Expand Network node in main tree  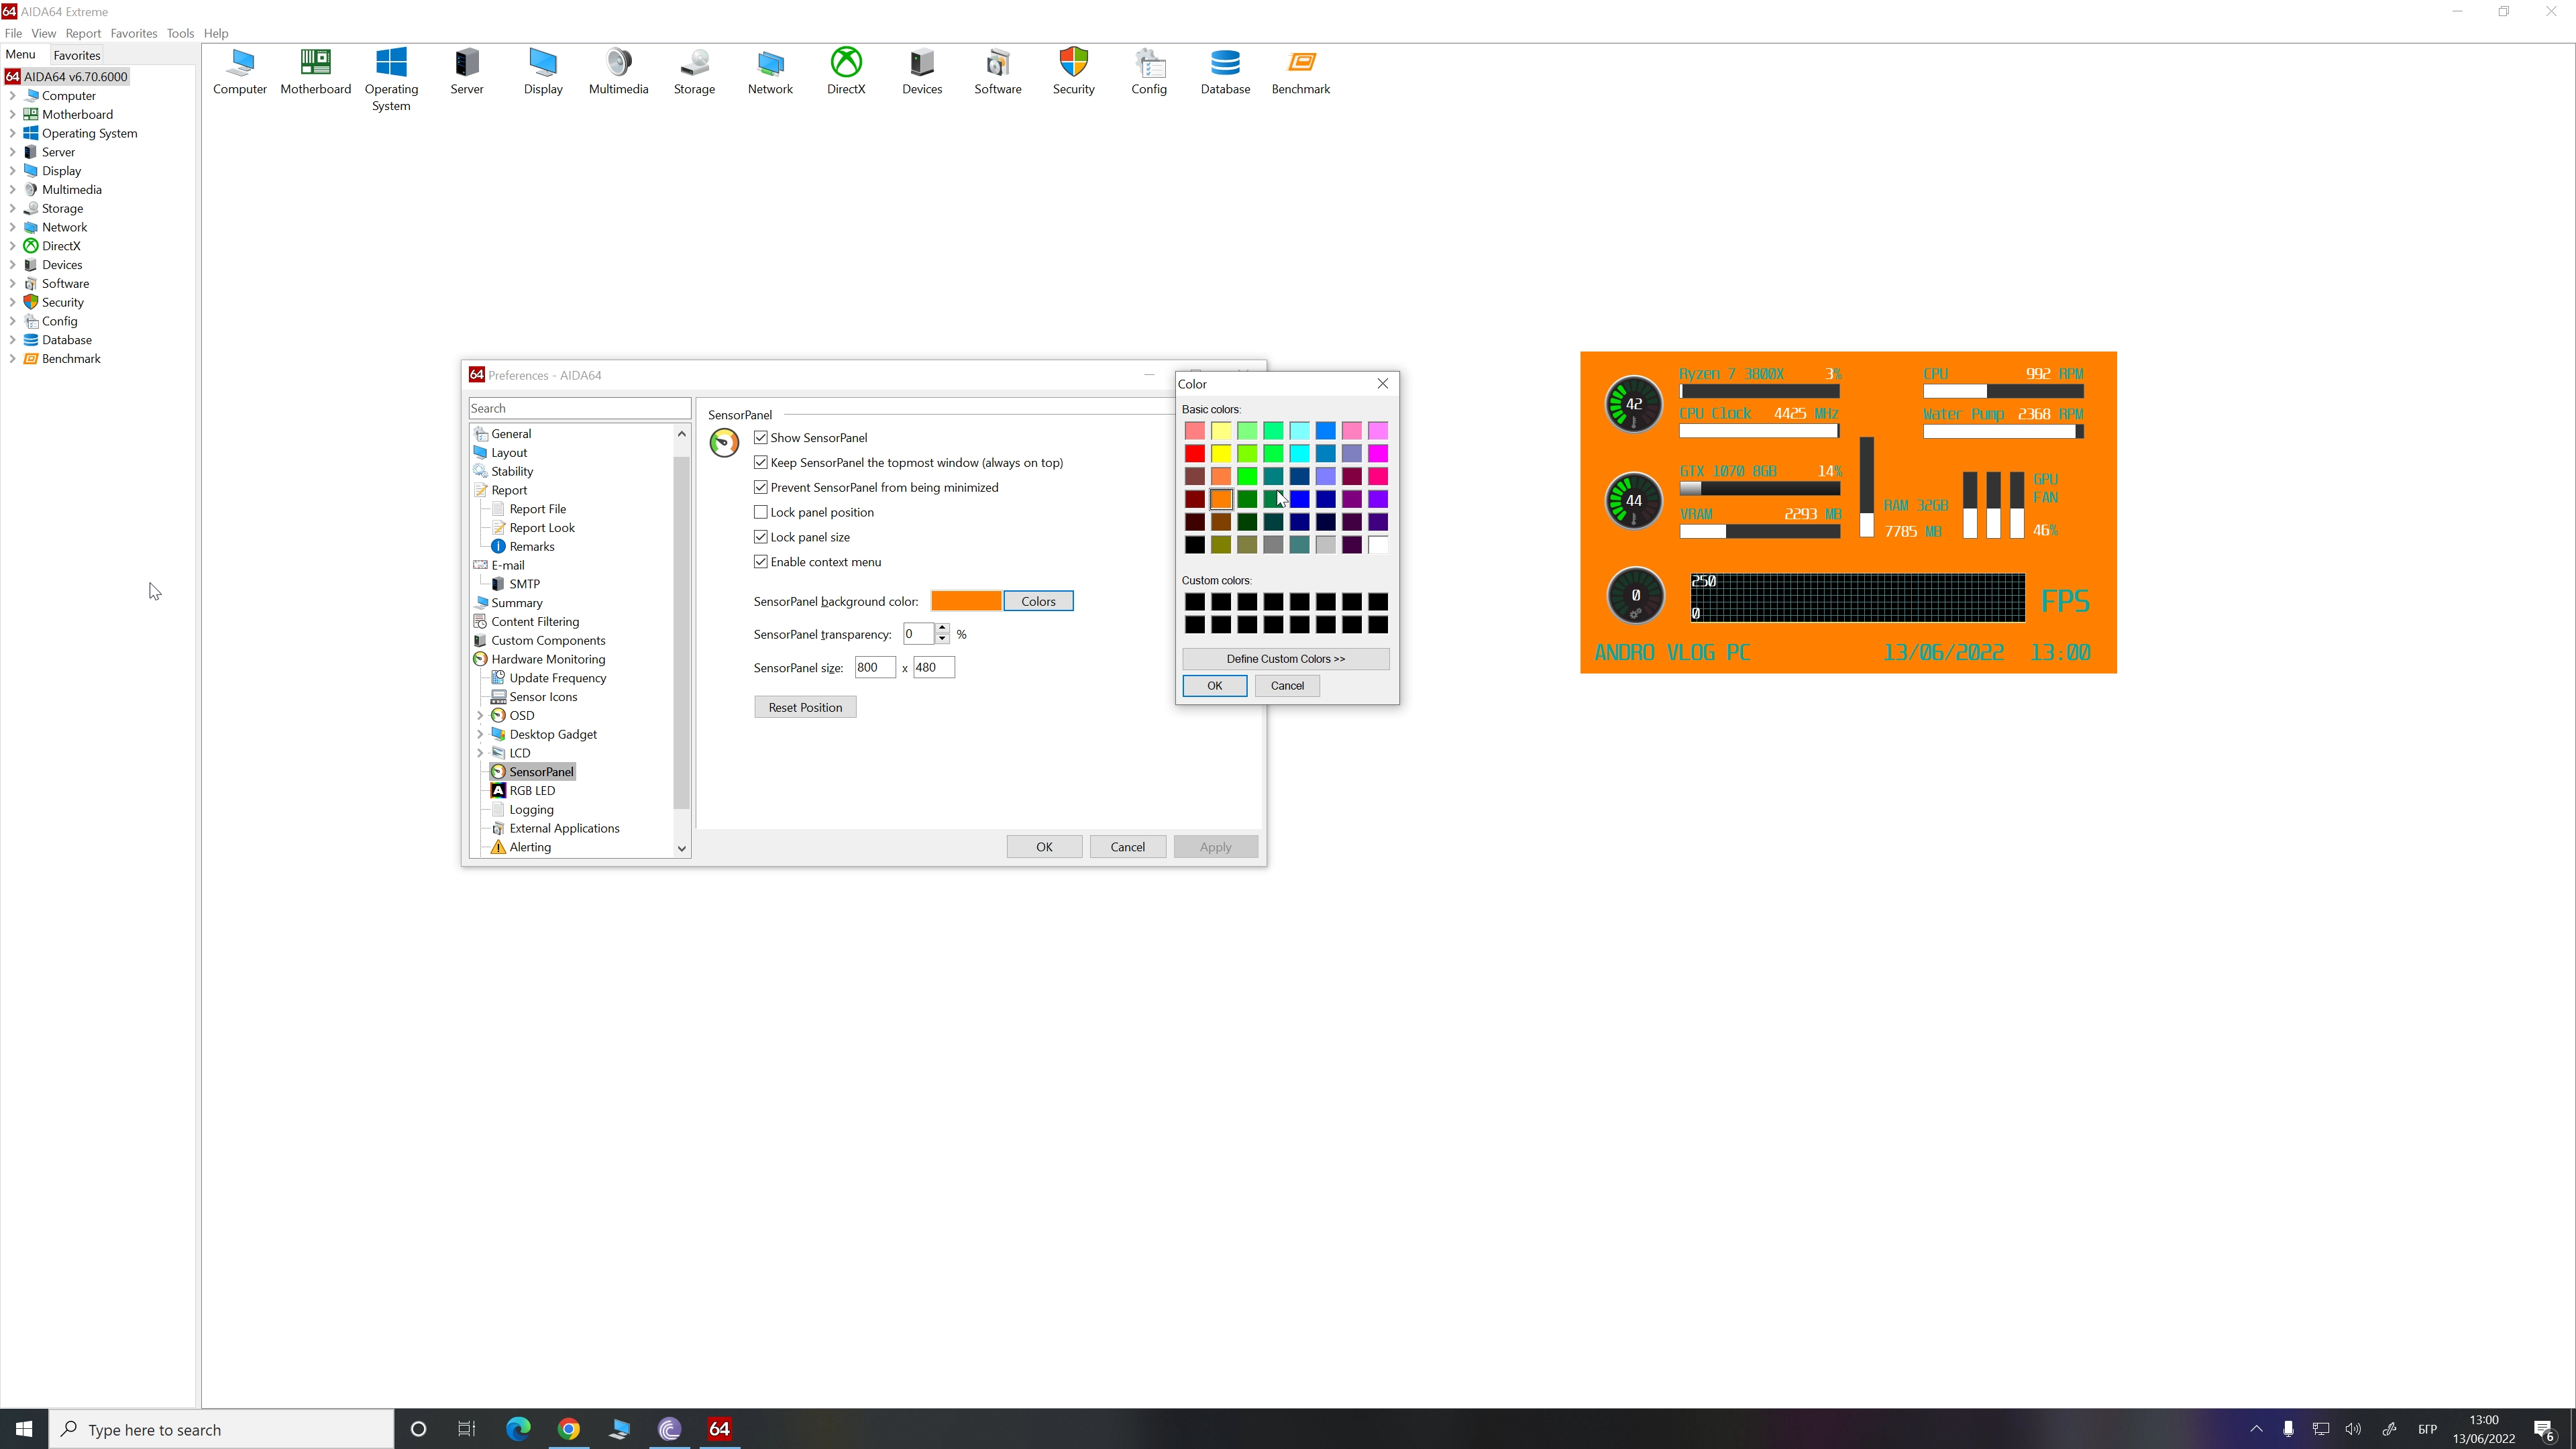12,228
